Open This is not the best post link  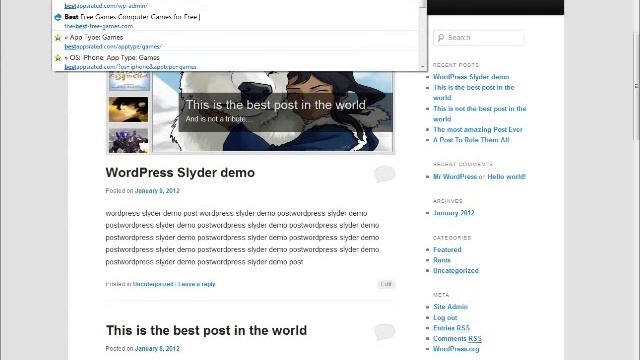pyautogui.click(x=480, y=114)
